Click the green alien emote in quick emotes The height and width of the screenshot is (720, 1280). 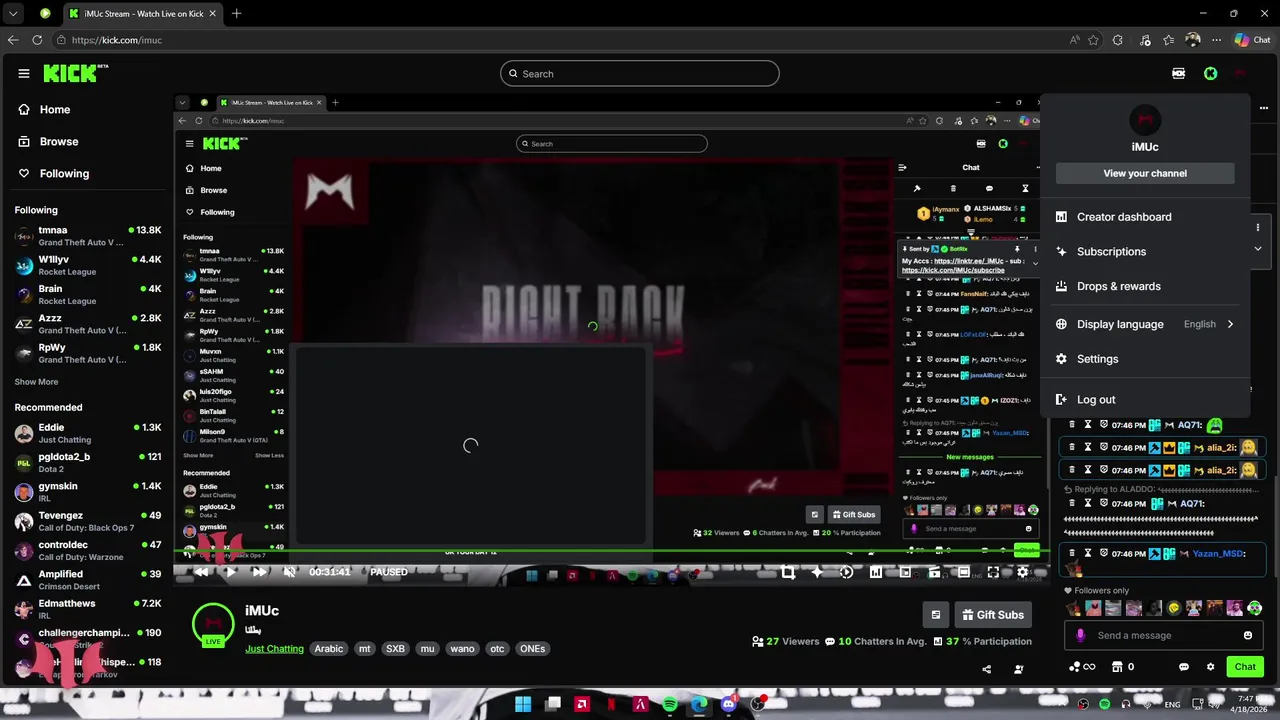coord(1255,608)
